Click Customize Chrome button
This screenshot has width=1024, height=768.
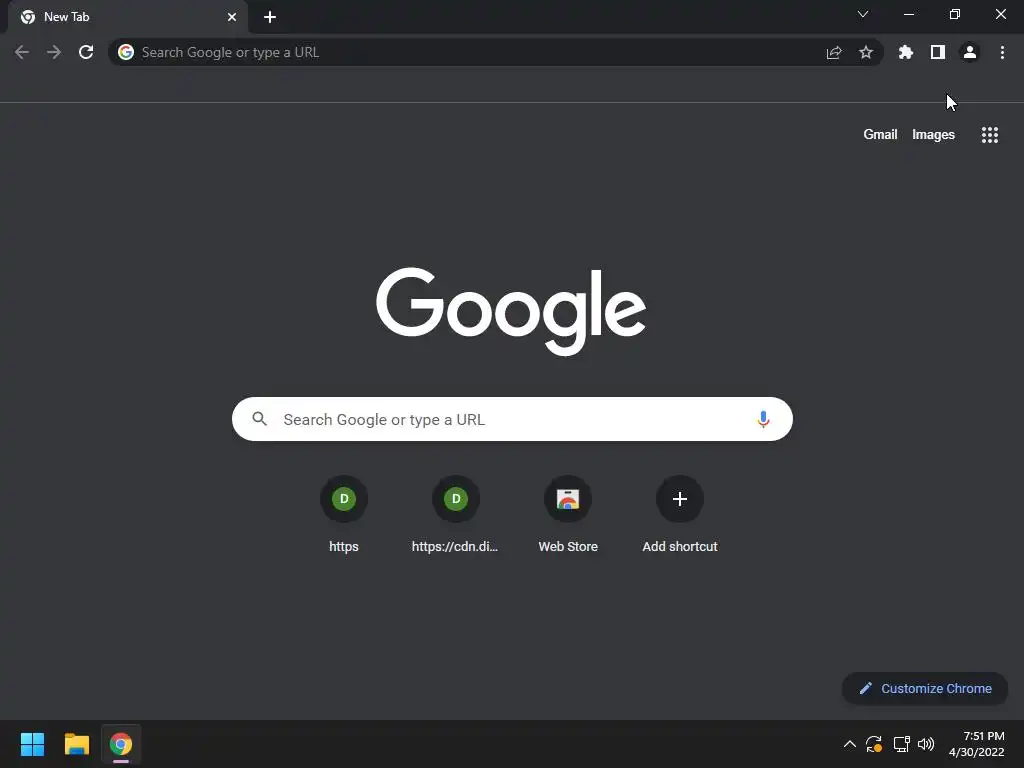pyautogui.click(x=925, y=688)
